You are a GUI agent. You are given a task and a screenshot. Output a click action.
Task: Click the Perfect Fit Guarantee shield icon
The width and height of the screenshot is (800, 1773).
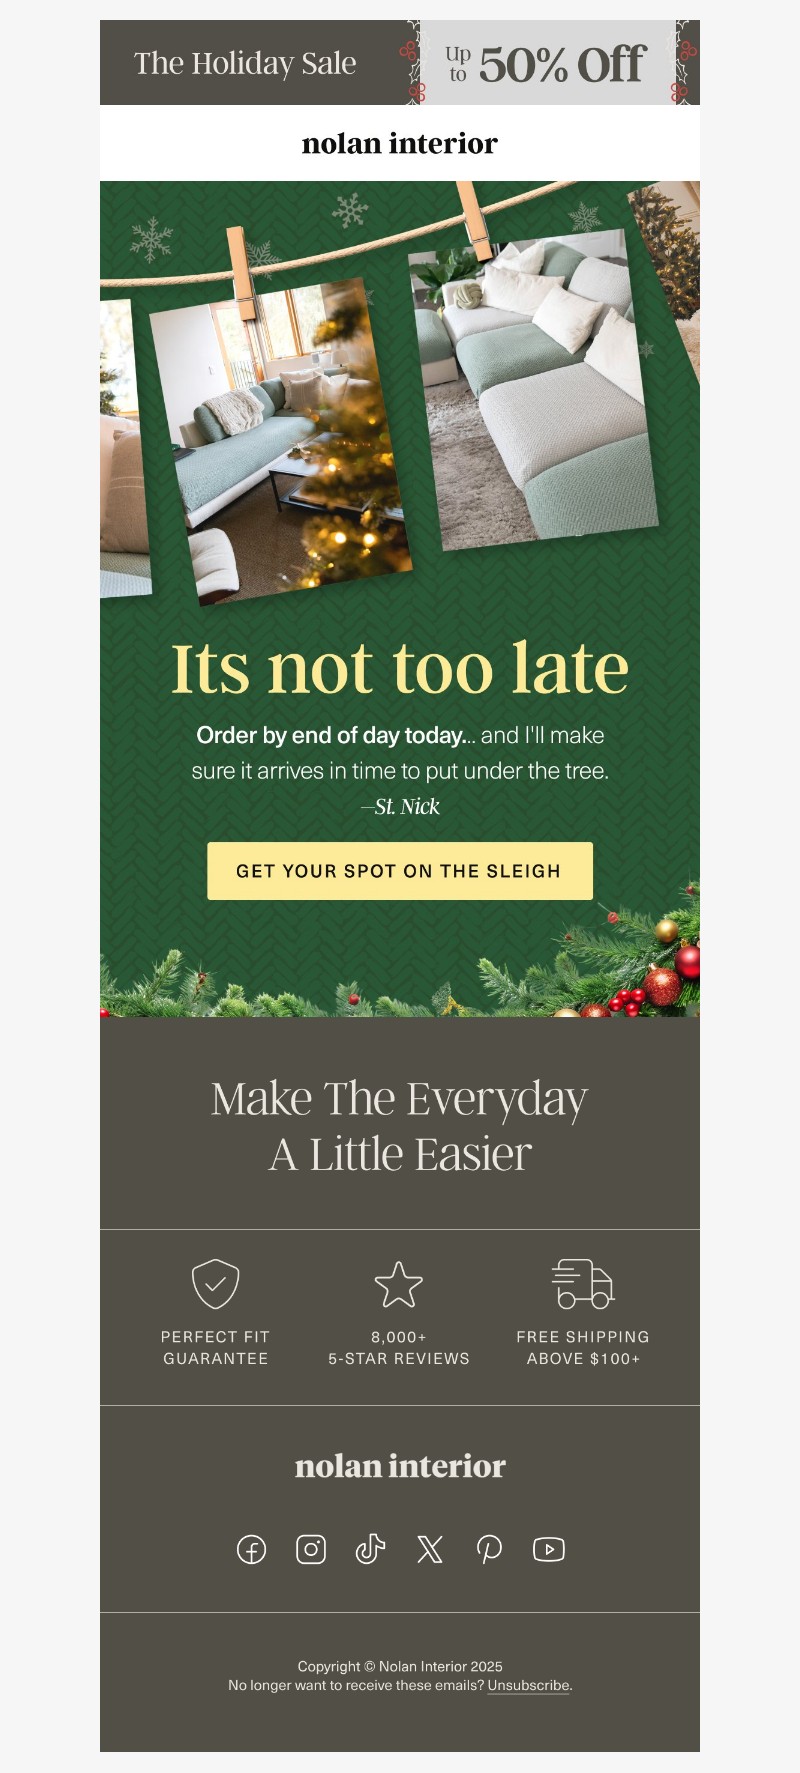coord(215,1283)
